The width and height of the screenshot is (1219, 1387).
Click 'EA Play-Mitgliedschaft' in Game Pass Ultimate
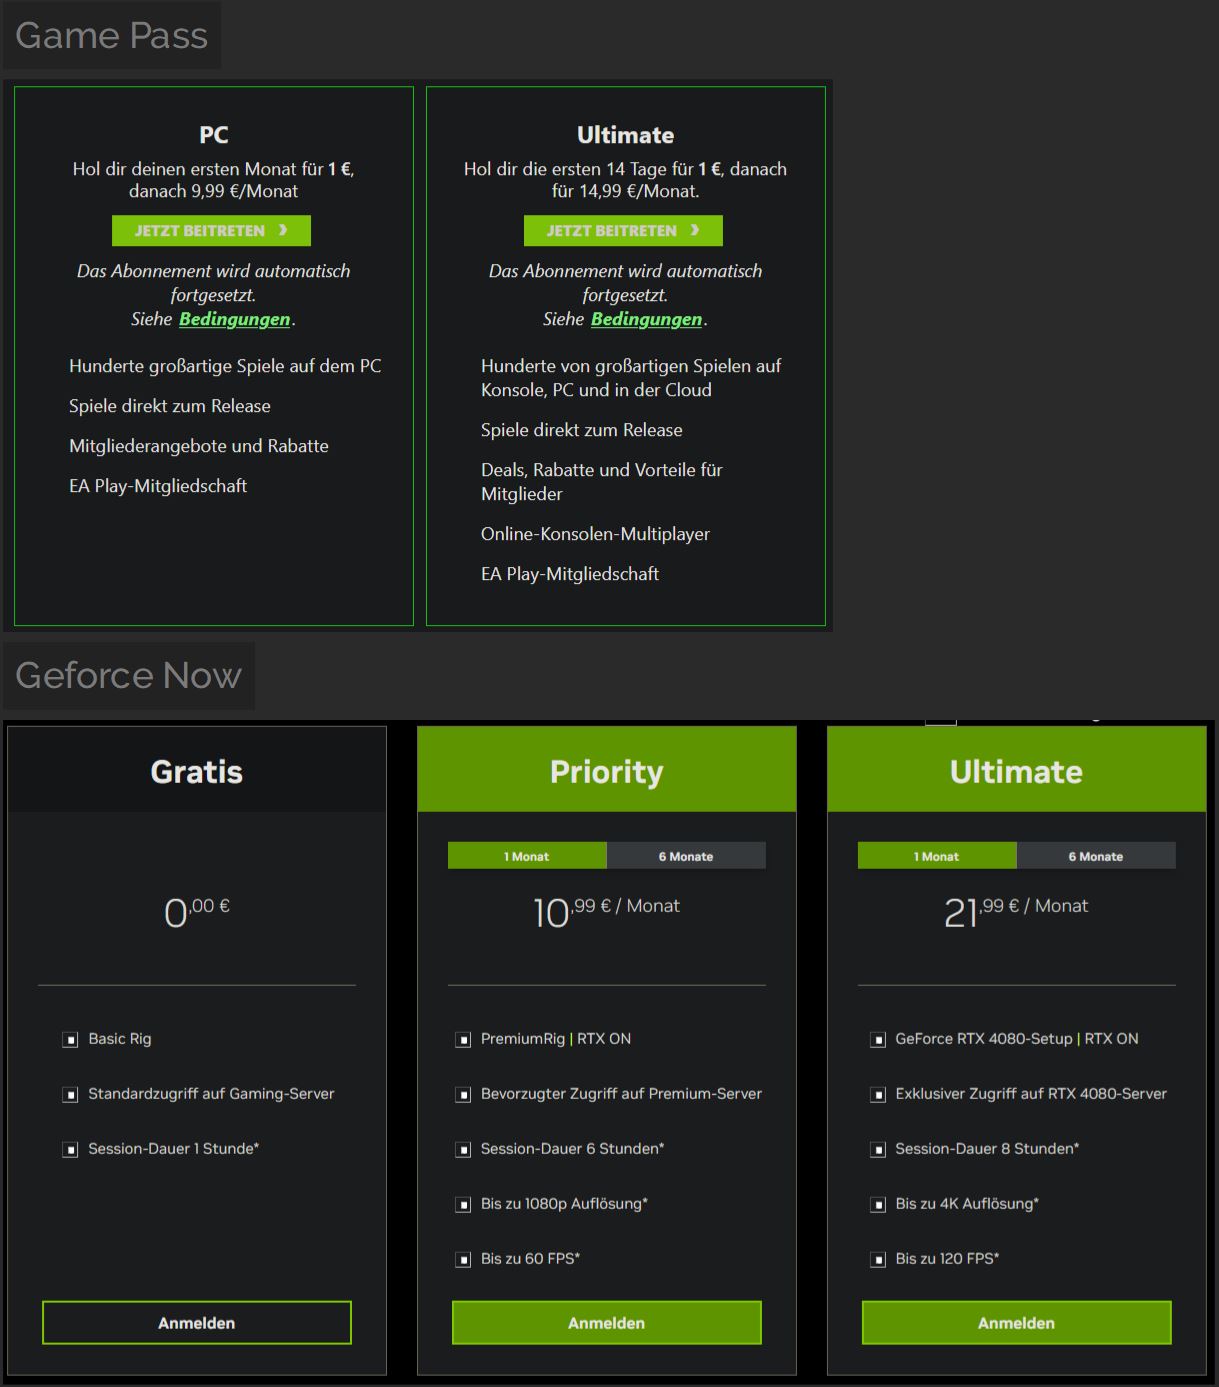[570, 574]
